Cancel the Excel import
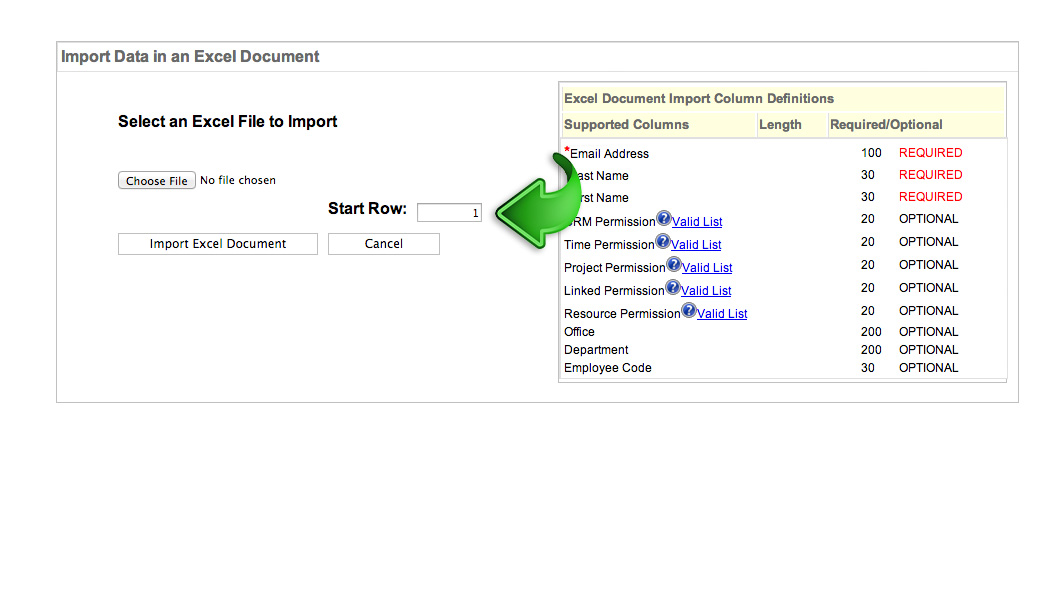This screenshot has width=1052, height=599. click(384, 244)
